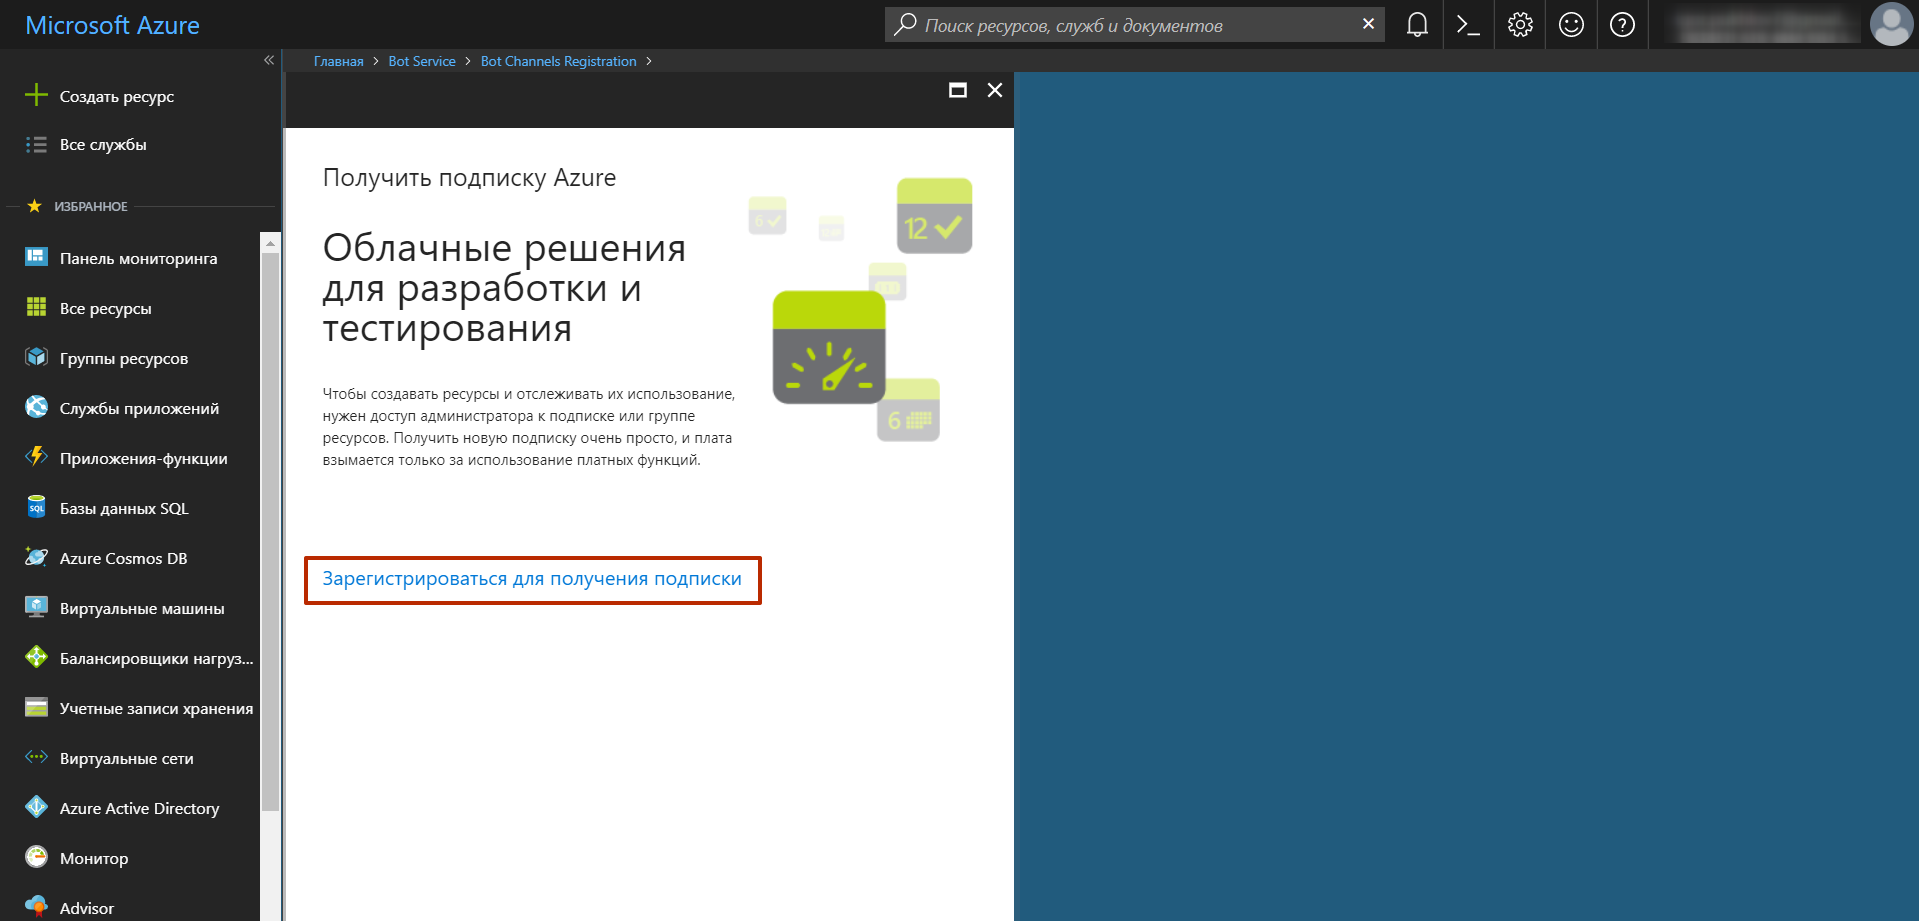Open Все службы menu item
The image size is (1919, 921).
(103, 144)
